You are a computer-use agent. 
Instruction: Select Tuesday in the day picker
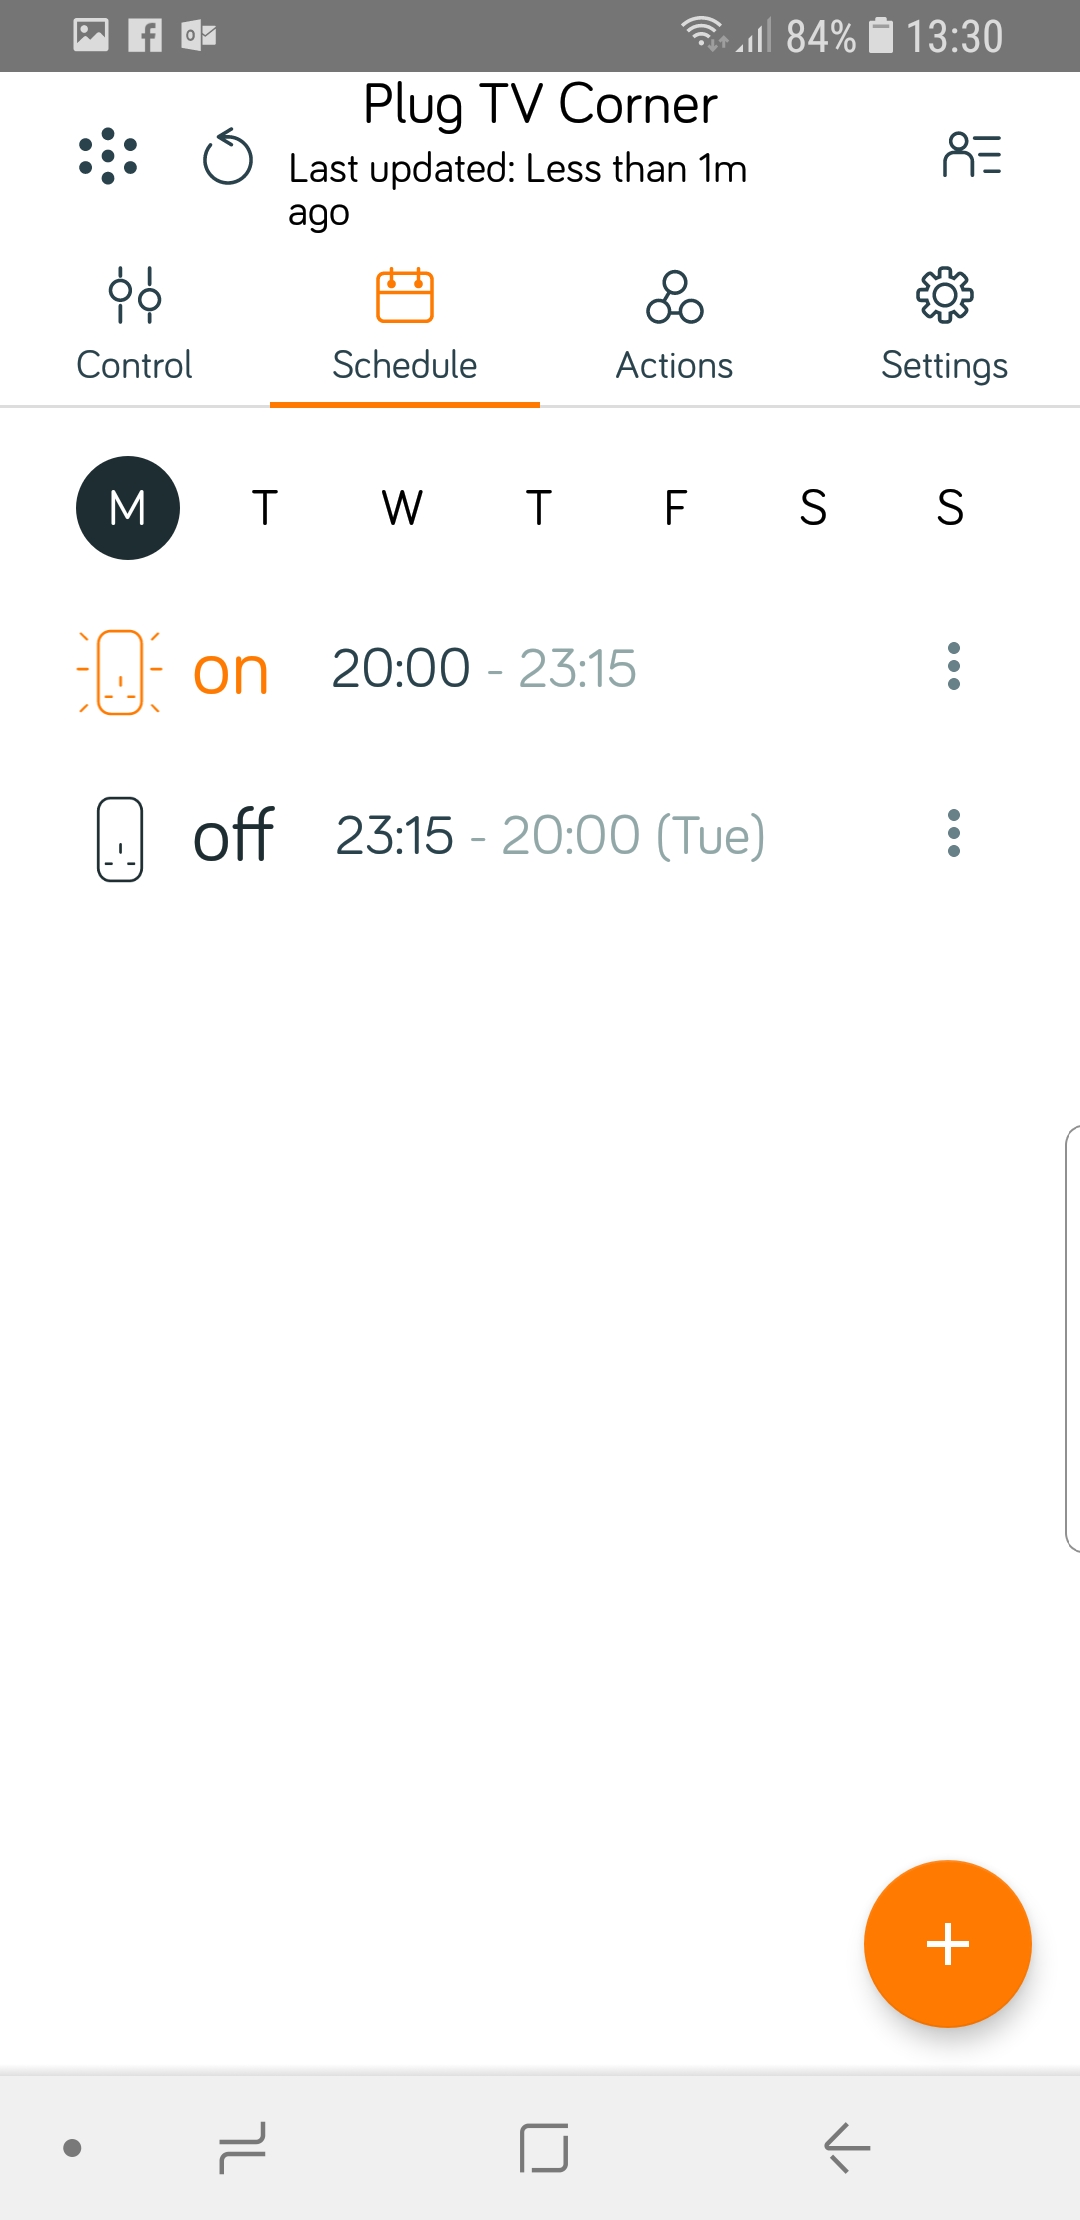pyautogui.click(x=265, y=508)
